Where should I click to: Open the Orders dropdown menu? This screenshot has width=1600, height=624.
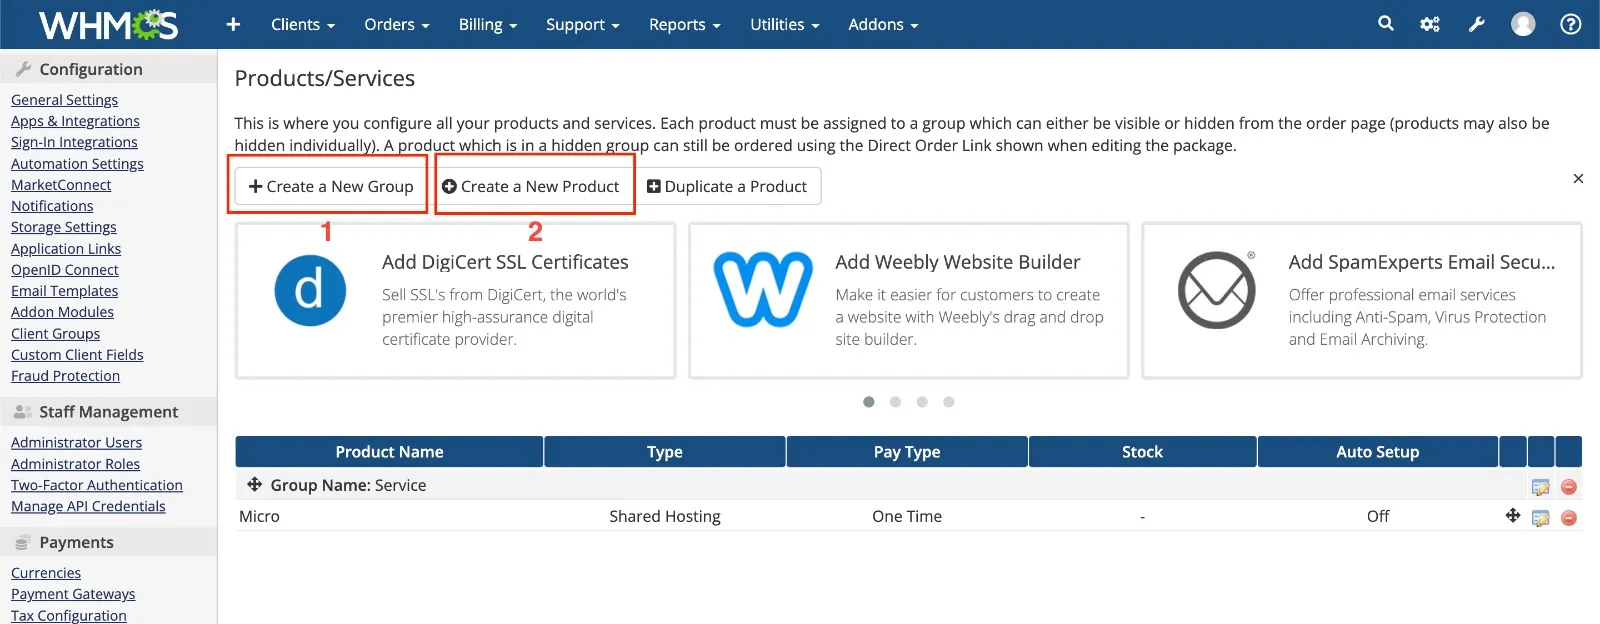tap(397, 24)
